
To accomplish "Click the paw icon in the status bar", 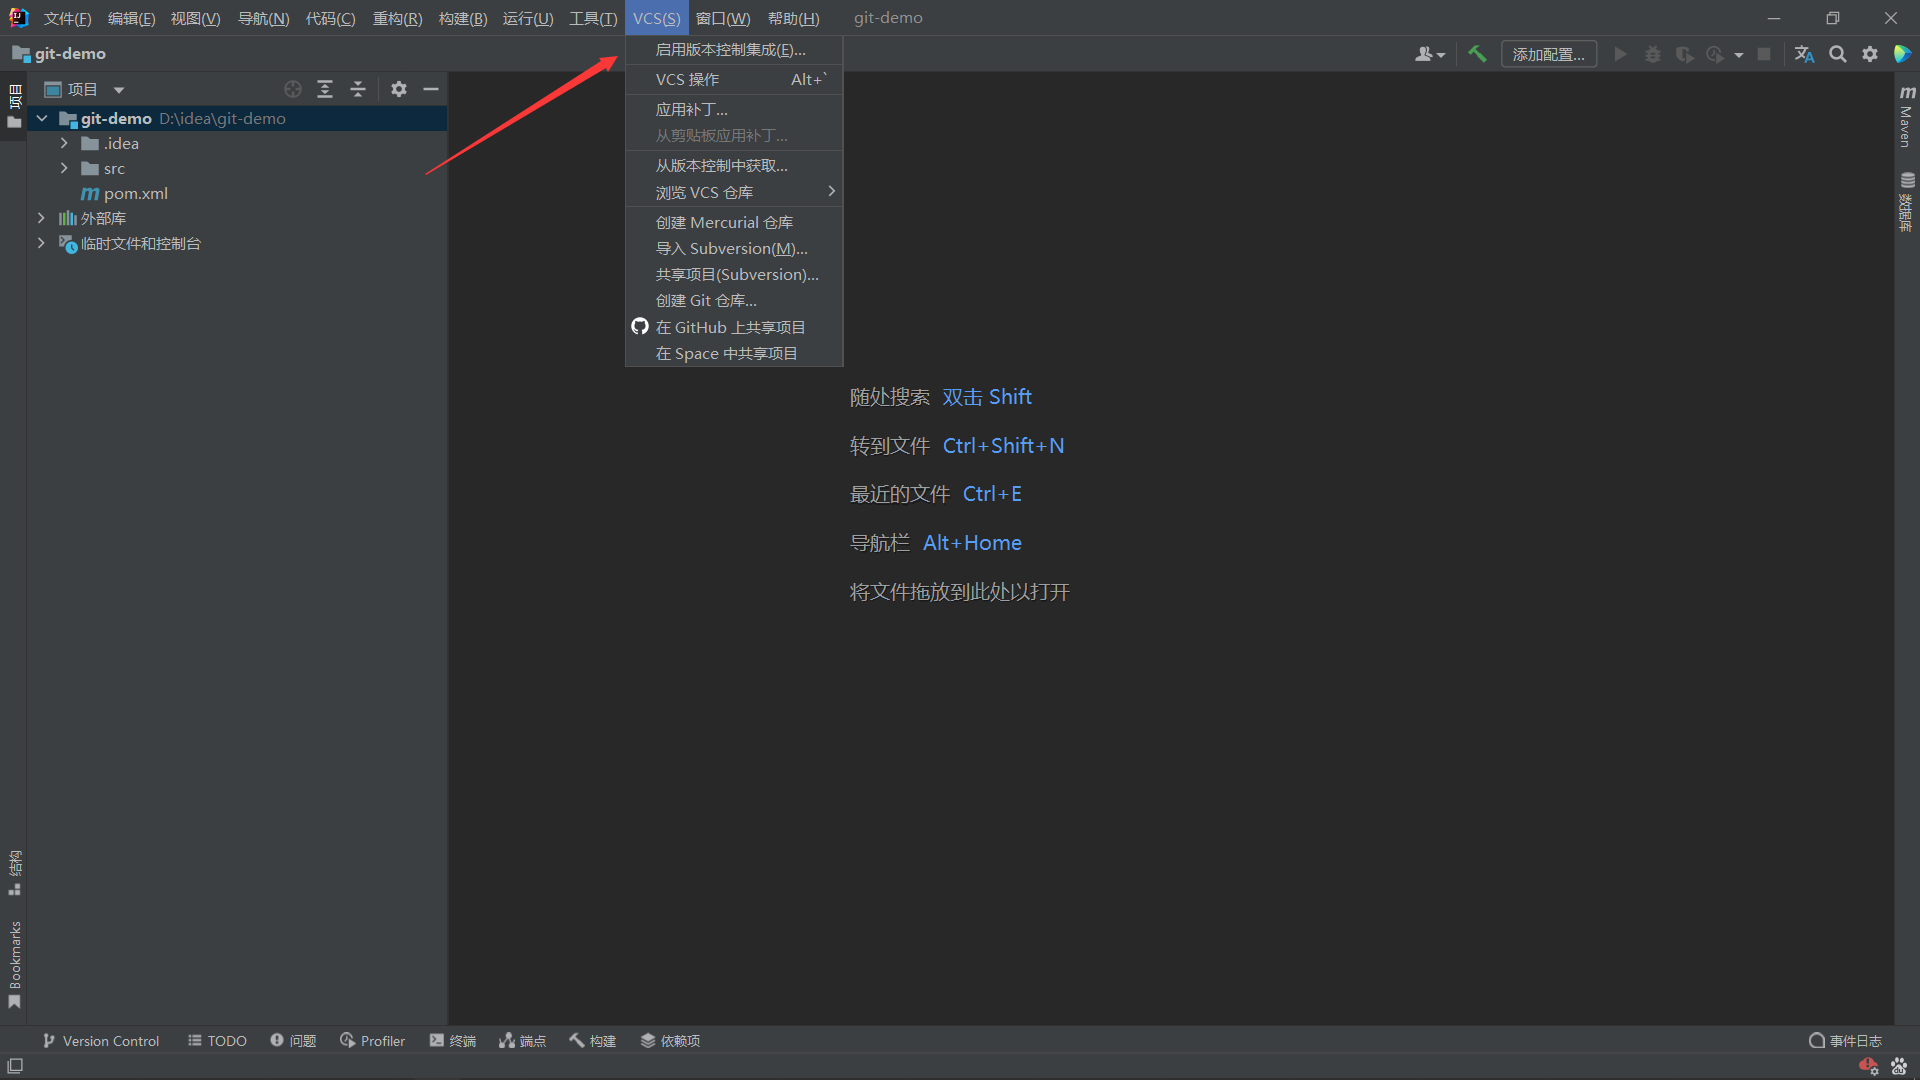I will (1899, 1066).
